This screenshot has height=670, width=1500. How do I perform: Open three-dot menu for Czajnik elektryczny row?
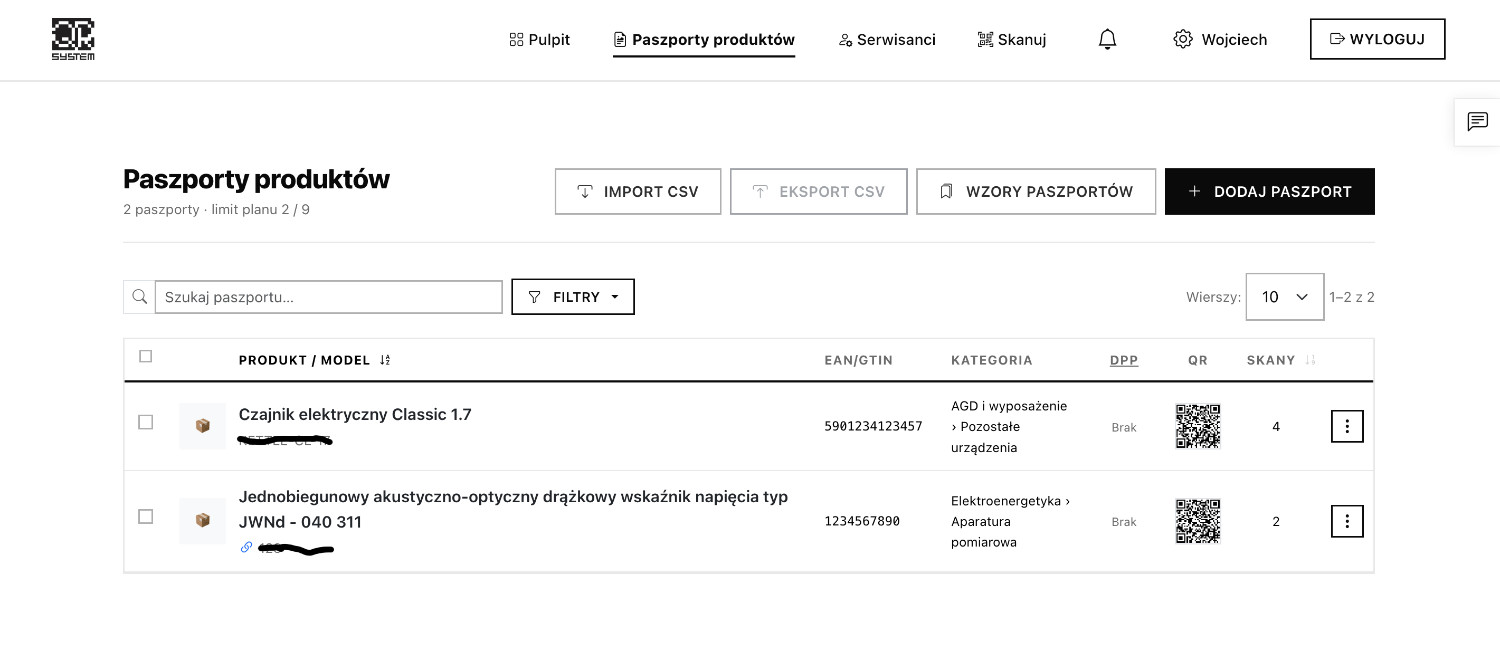(x=1347, y=427)
